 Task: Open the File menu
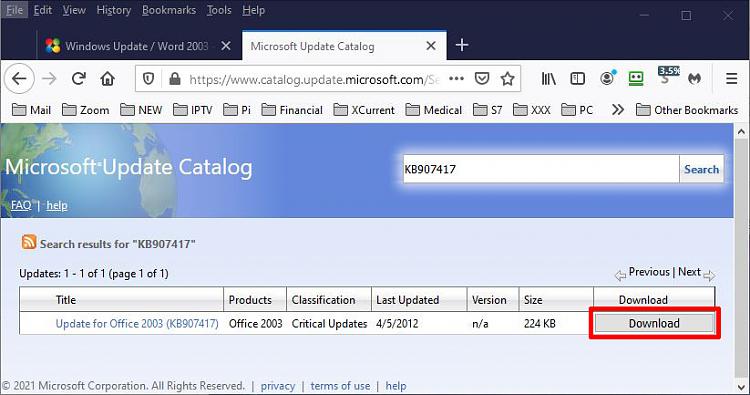tap(14, 10)
